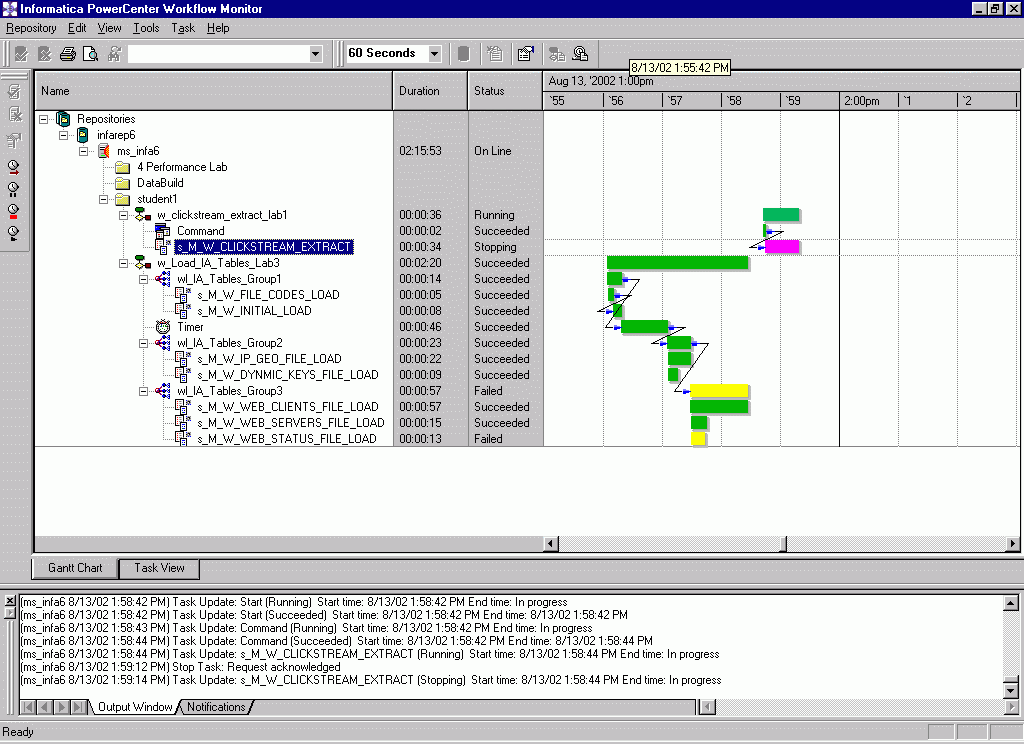Click the Timer task clock icon
Screen dimensions: 1024x744
point(163,327)
